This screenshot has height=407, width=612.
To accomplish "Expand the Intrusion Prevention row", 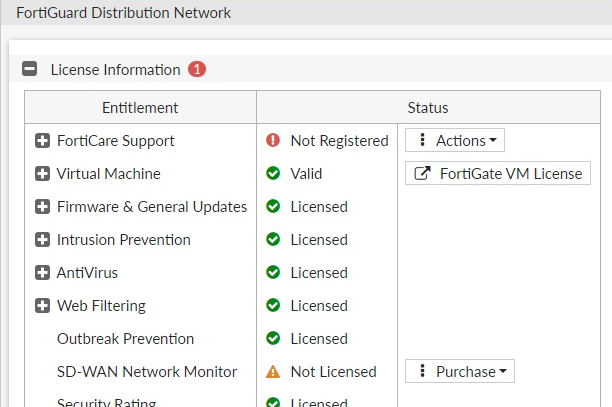I will (42, 240).
